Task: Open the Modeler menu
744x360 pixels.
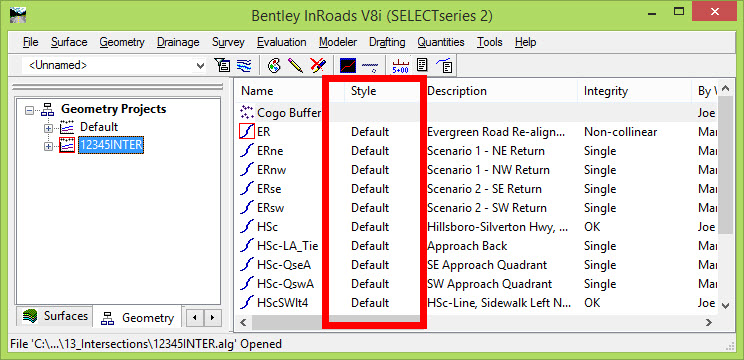Action: (338, 42)
